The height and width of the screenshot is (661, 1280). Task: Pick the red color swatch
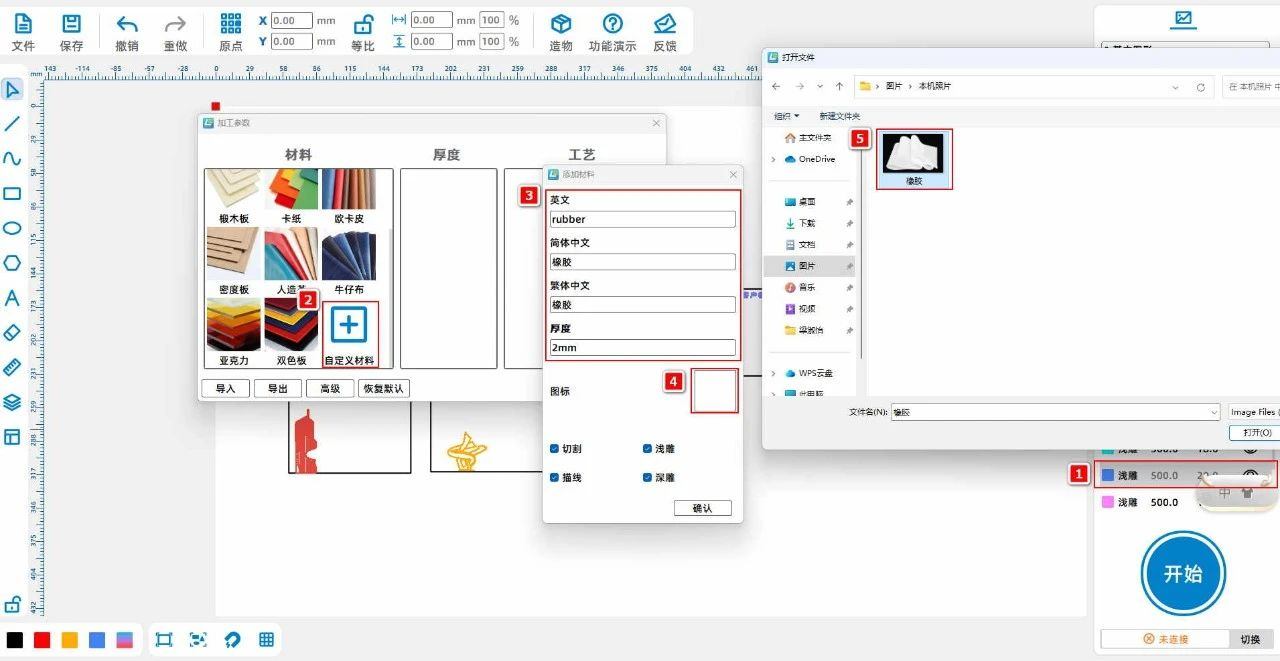tap(42, 640)
